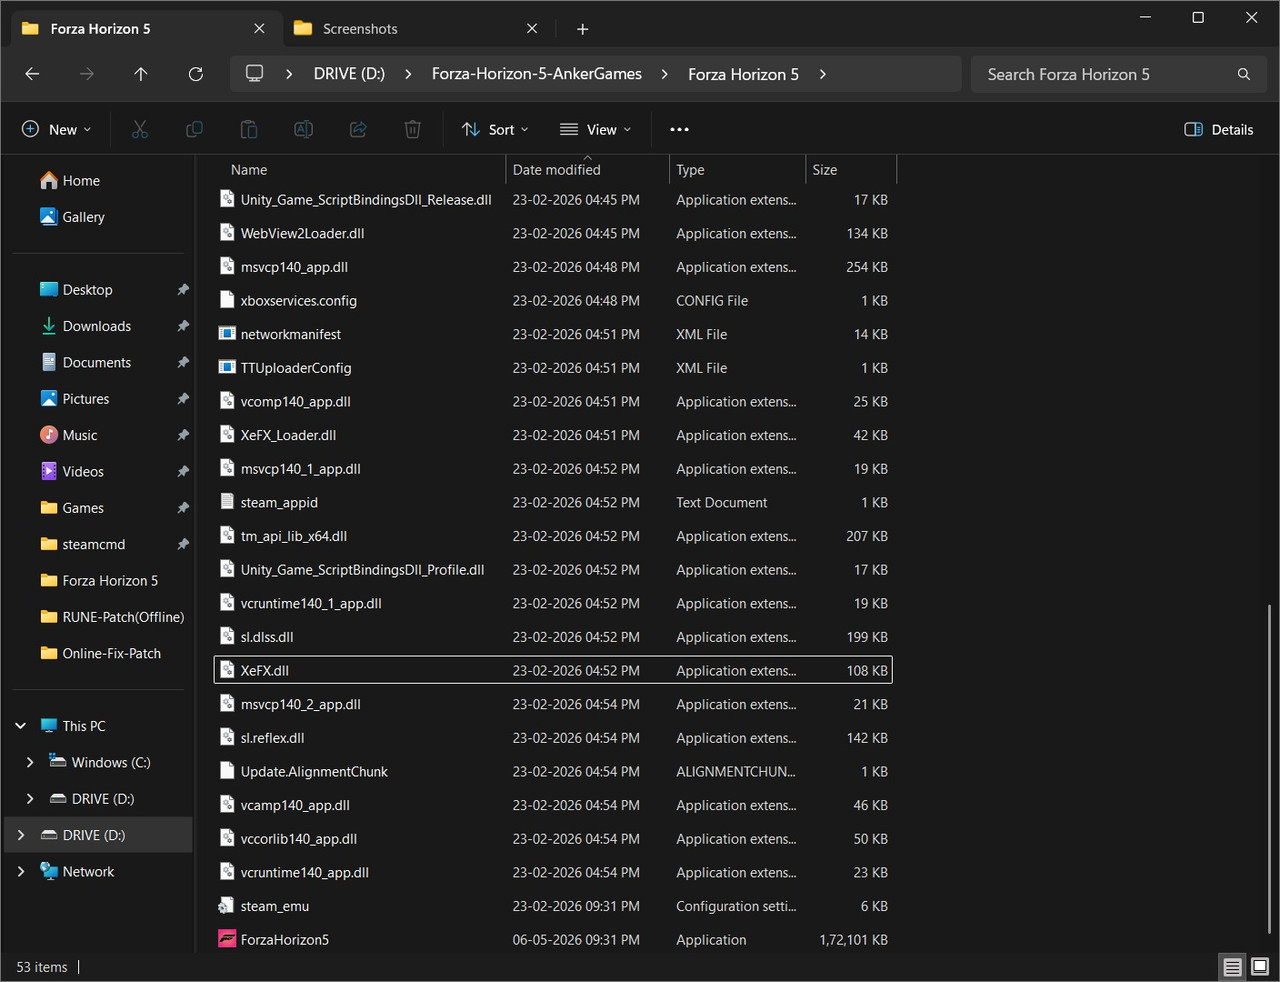This screenshot has height=982, width=1280.
Task: Select the tm_api_lib_x64.dll file
Action: click(x=294, y=536)
